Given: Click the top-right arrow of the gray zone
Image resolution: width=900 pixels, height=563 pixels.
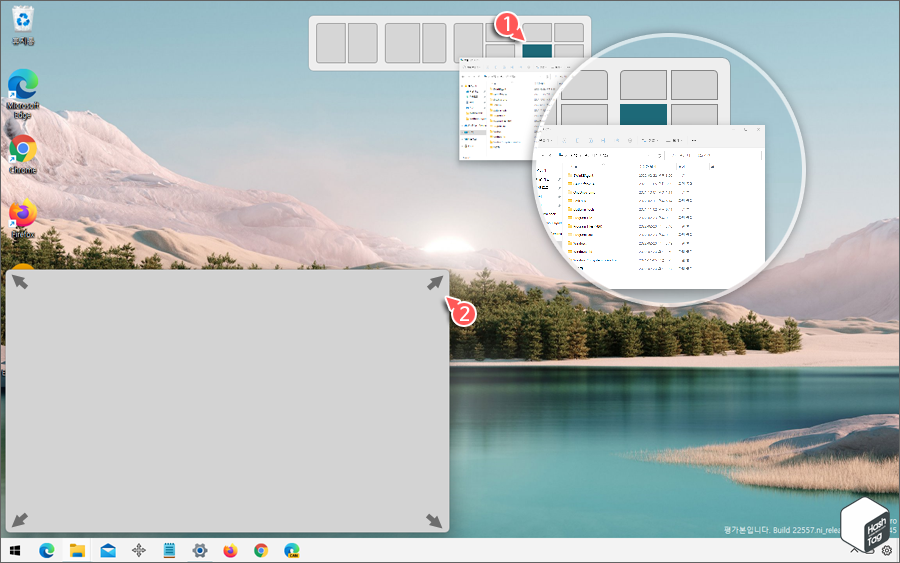Looking at the screenshot, I should pyautogui.click(x=435, y=282).
